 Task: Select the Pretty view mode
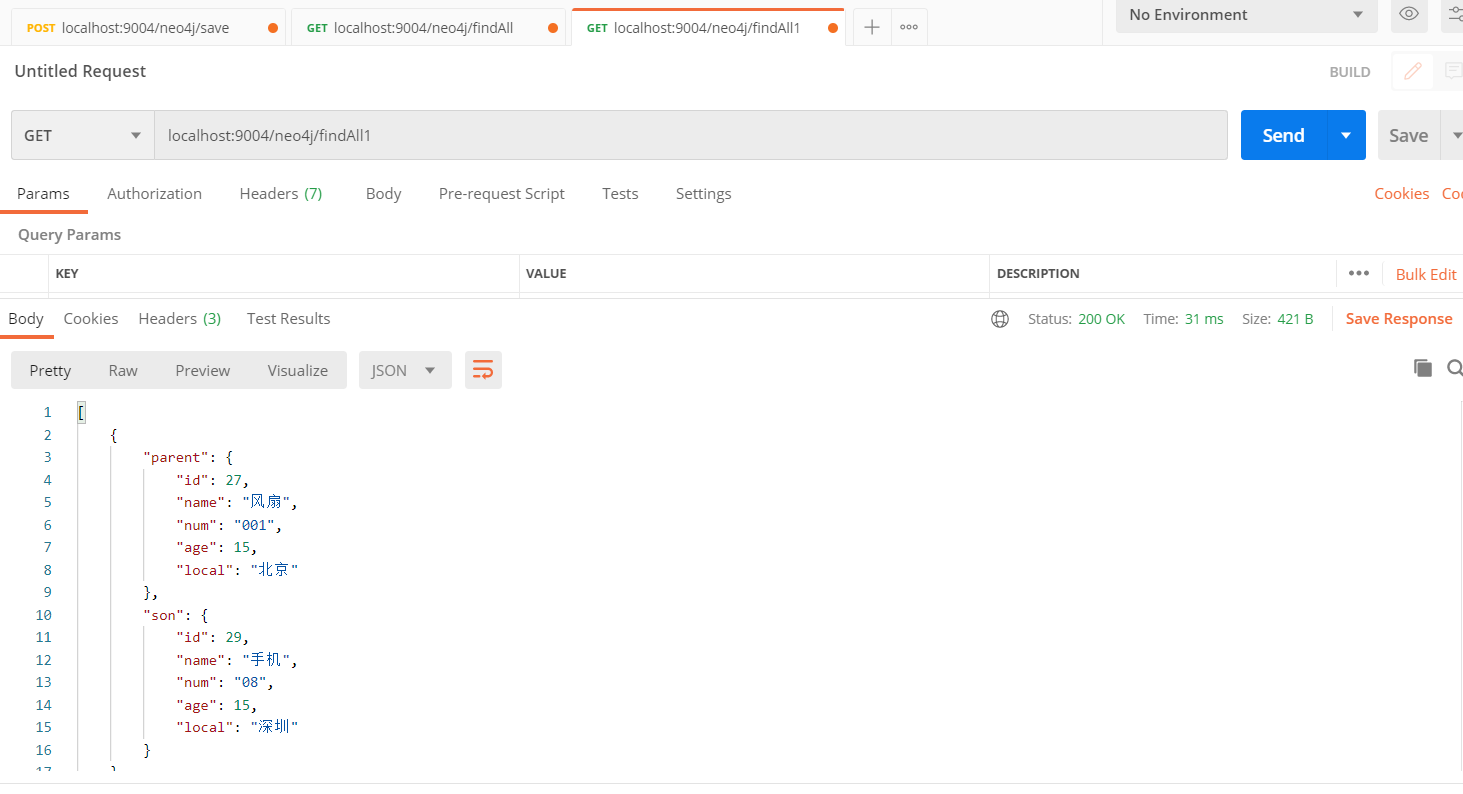pyautogui.click(x=50, y=370)
